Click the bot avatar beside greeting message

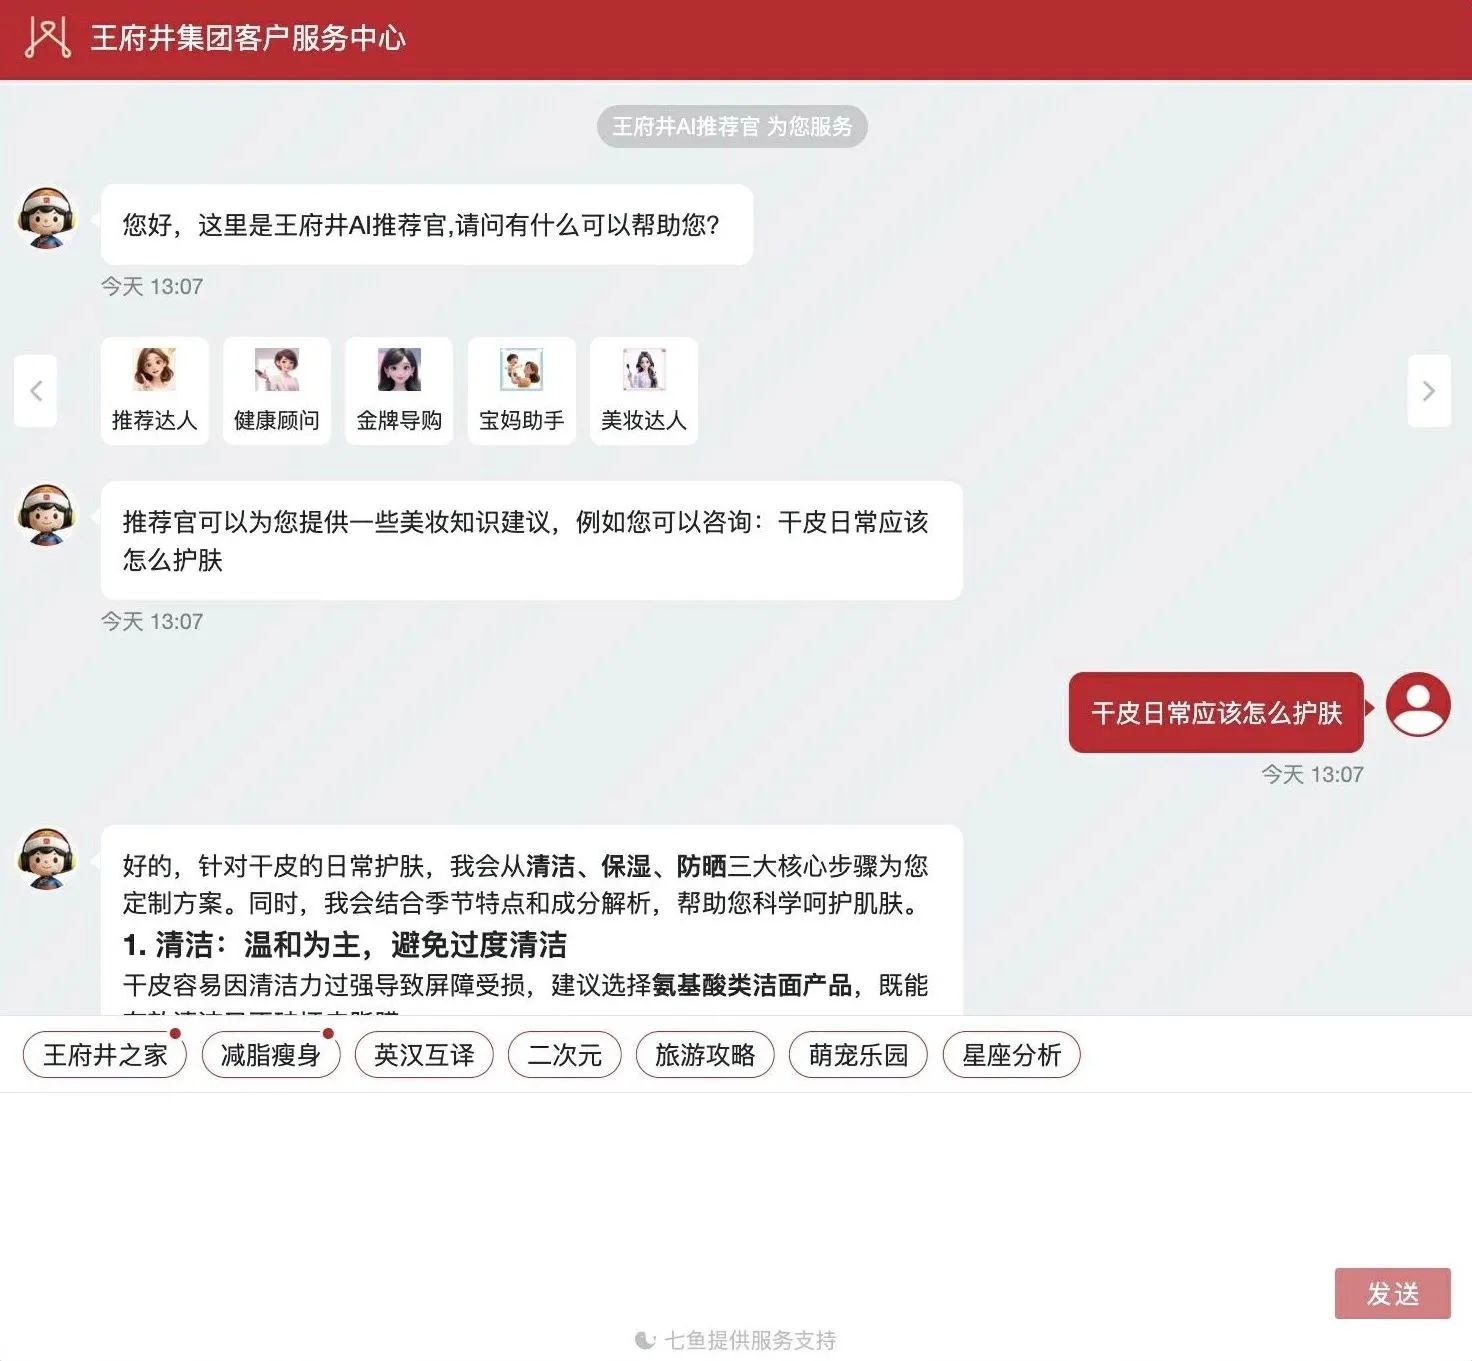click(47, 218)
